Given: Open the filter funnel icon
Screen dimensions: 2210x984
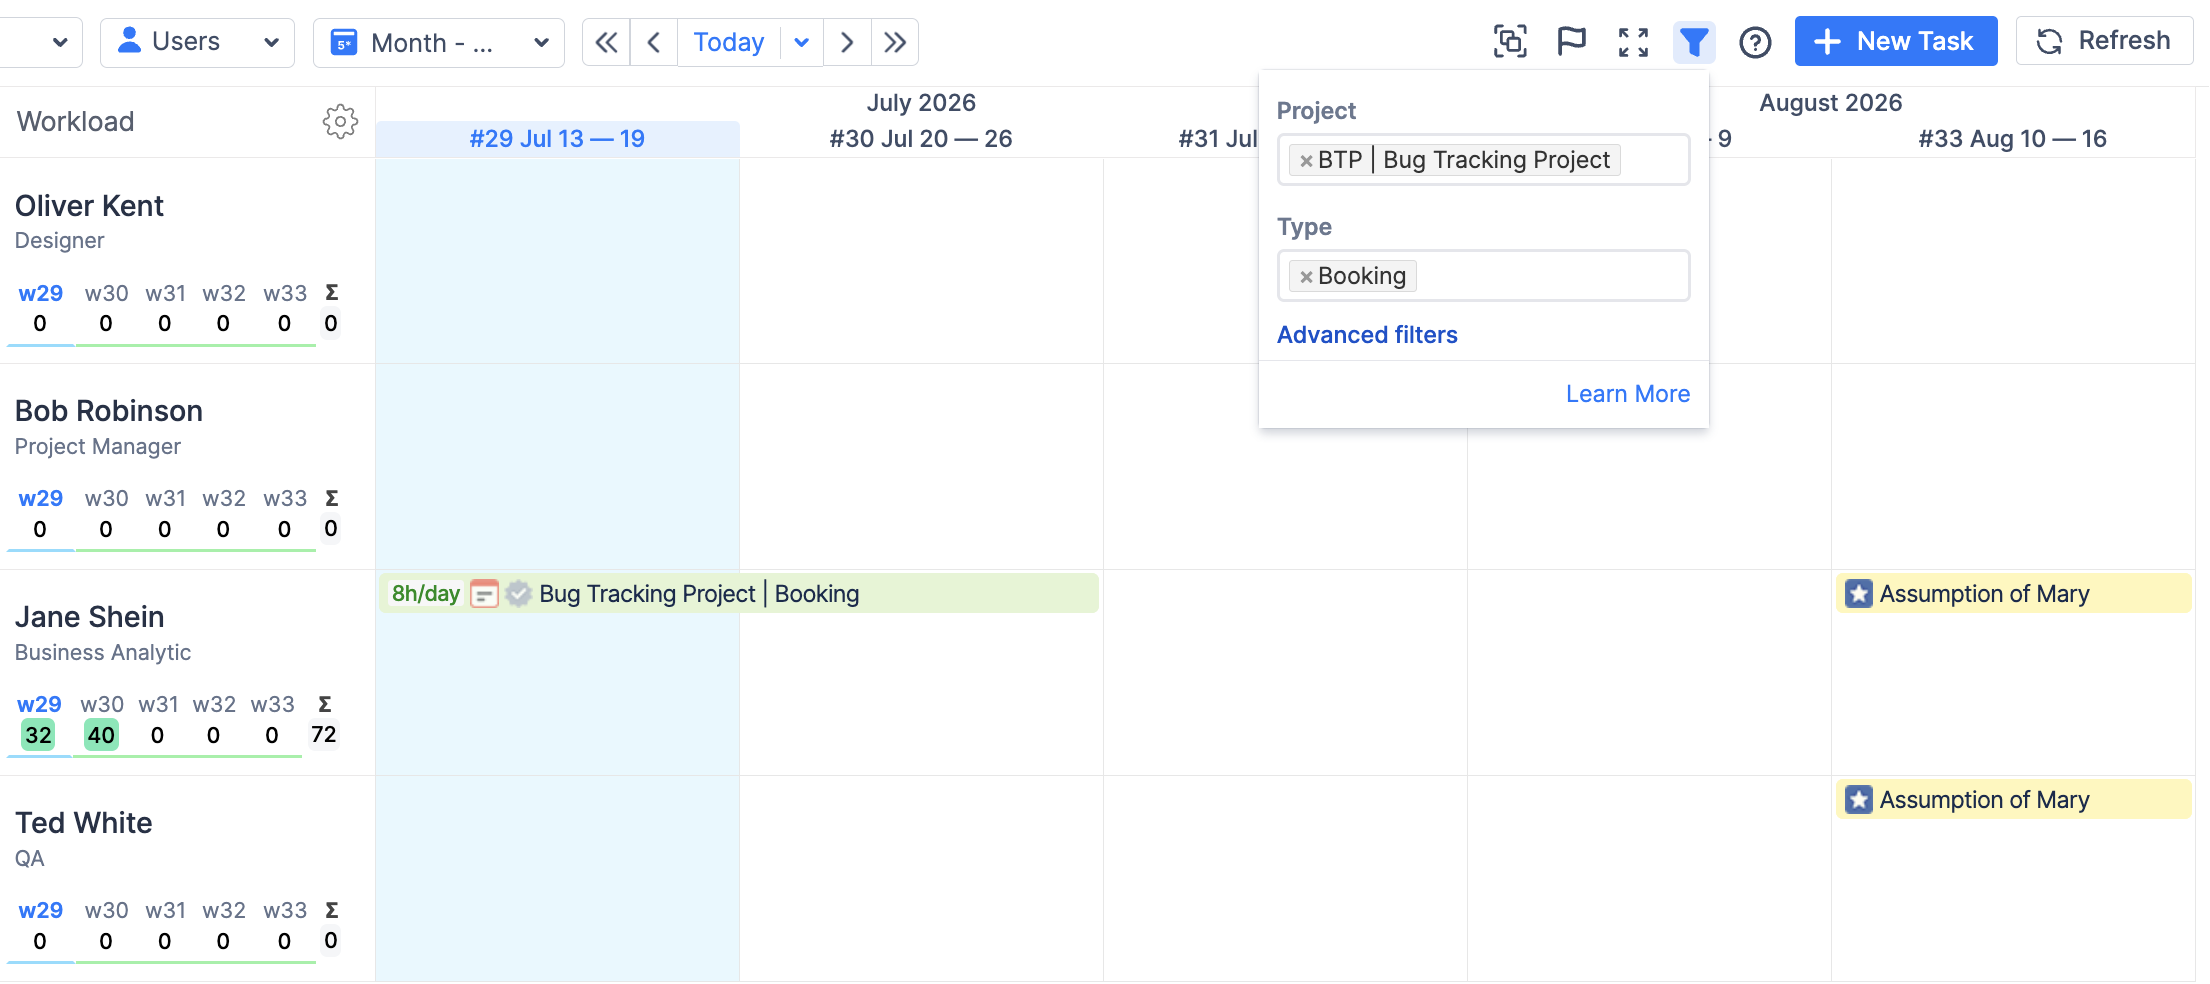Looking at the screenshot, I should point(1694,42).
